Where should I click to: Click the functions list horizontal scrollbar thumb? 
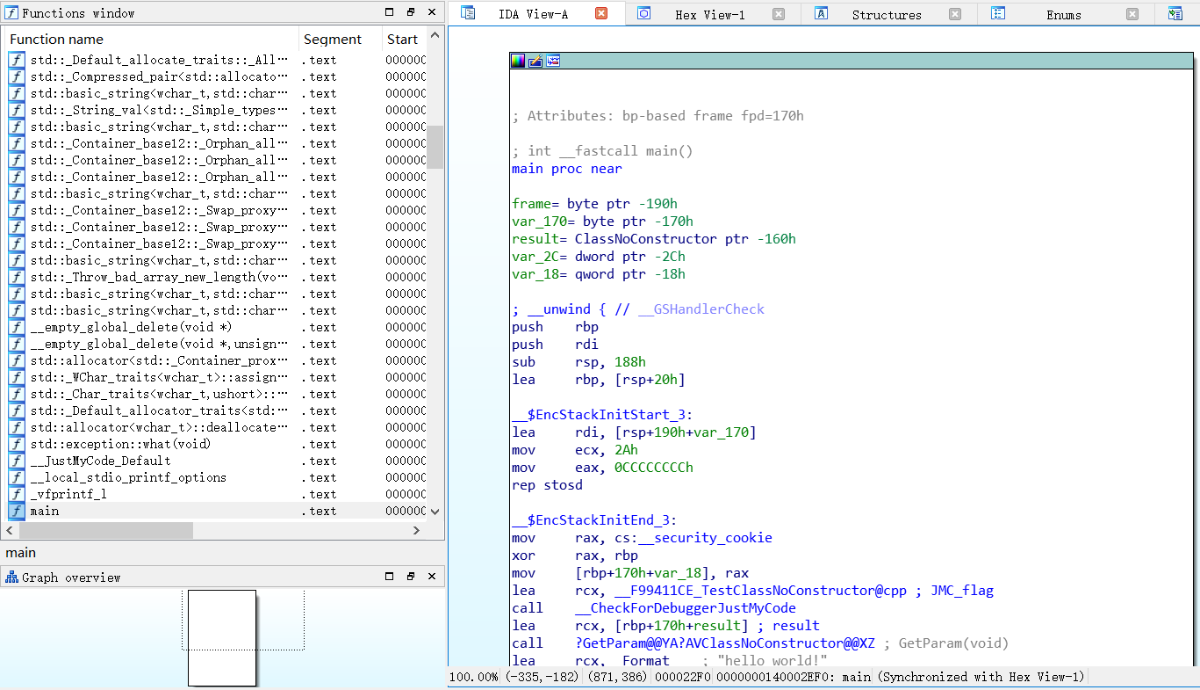point(104,530)
